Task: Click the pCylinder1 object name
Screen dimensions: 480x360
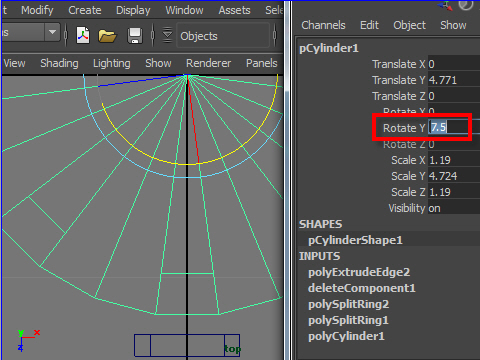Action: (x=329, y=48)
